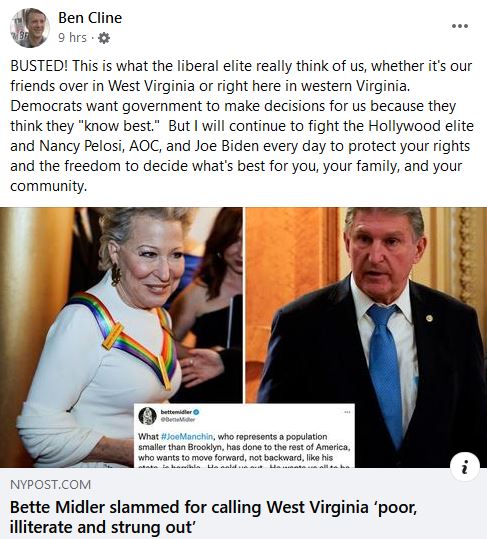Click the post text starting with BUSTED!
Viewport: 487px width, 539px height.
pyautogui.click(x=242, y=126)
